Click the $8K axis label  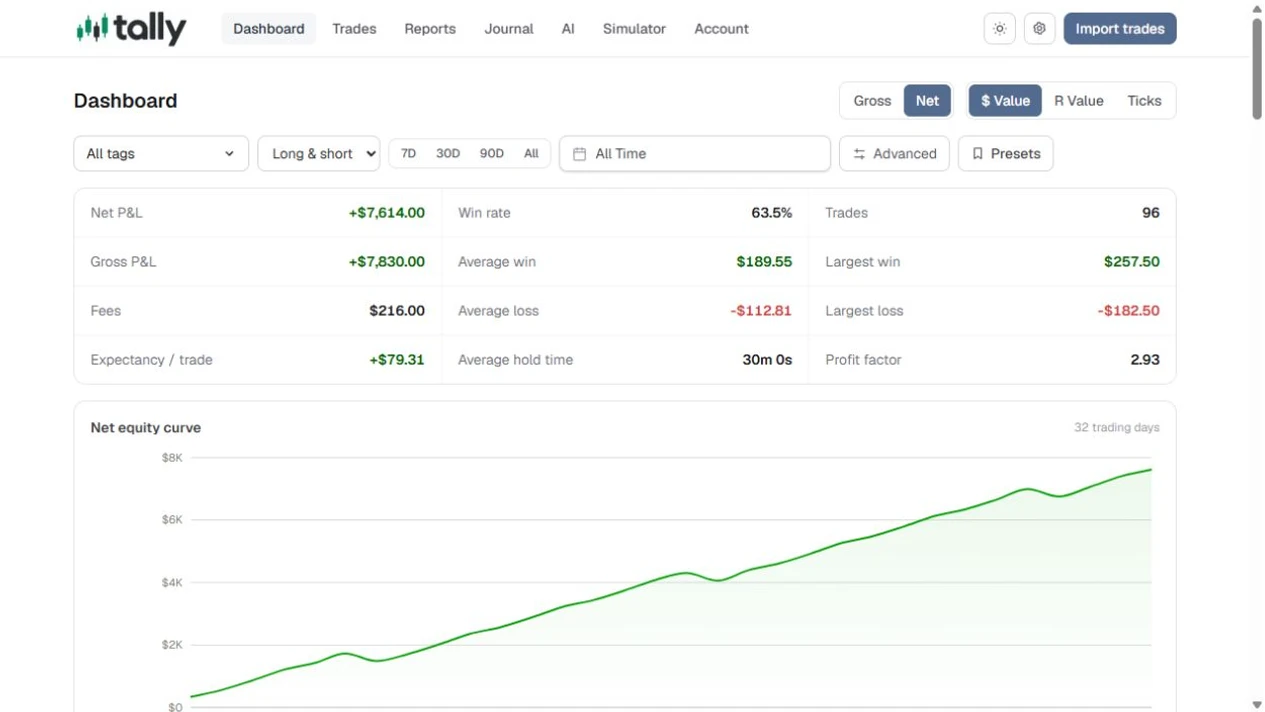coord(172,458)
